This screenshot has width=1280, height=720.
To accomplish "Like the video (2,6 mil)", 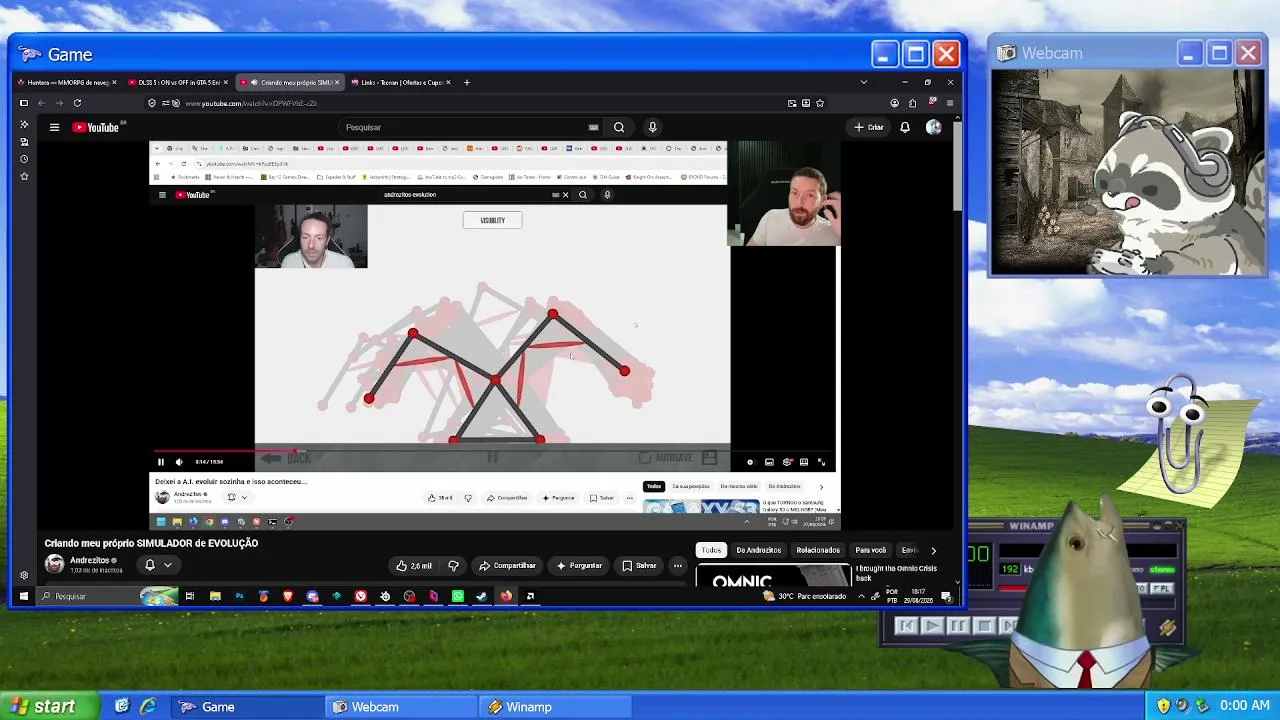I will (414, 566).
